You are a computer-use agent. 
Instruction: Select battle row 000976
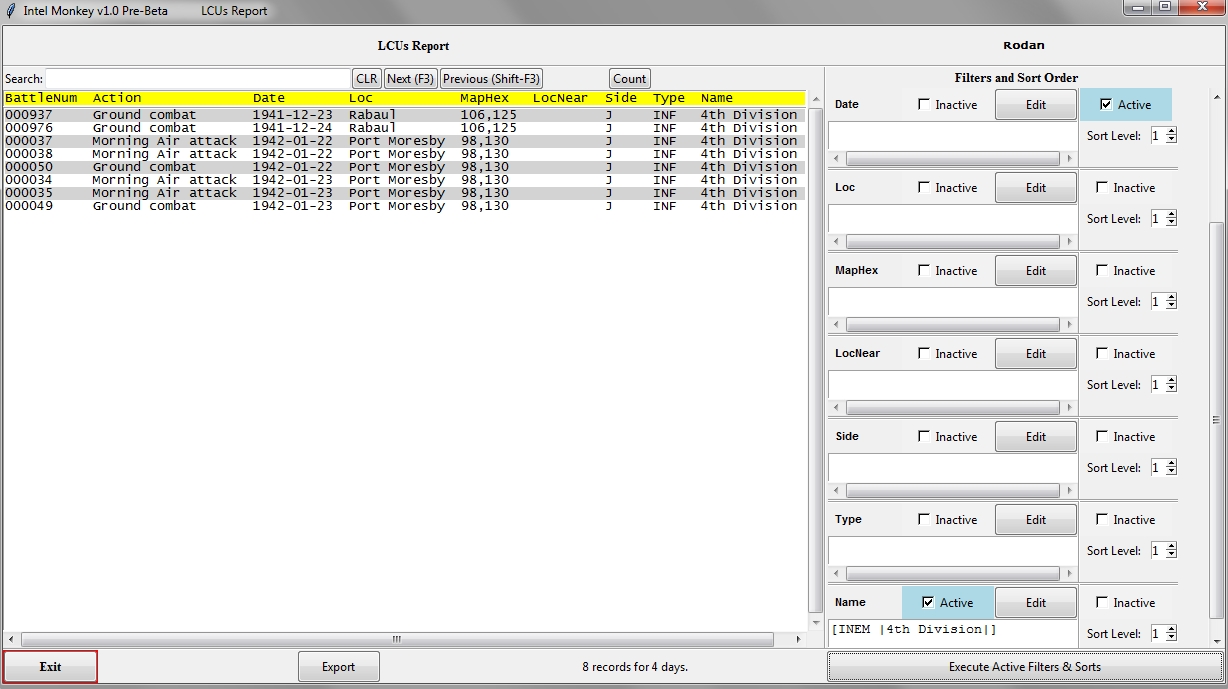tap(404, 127)
